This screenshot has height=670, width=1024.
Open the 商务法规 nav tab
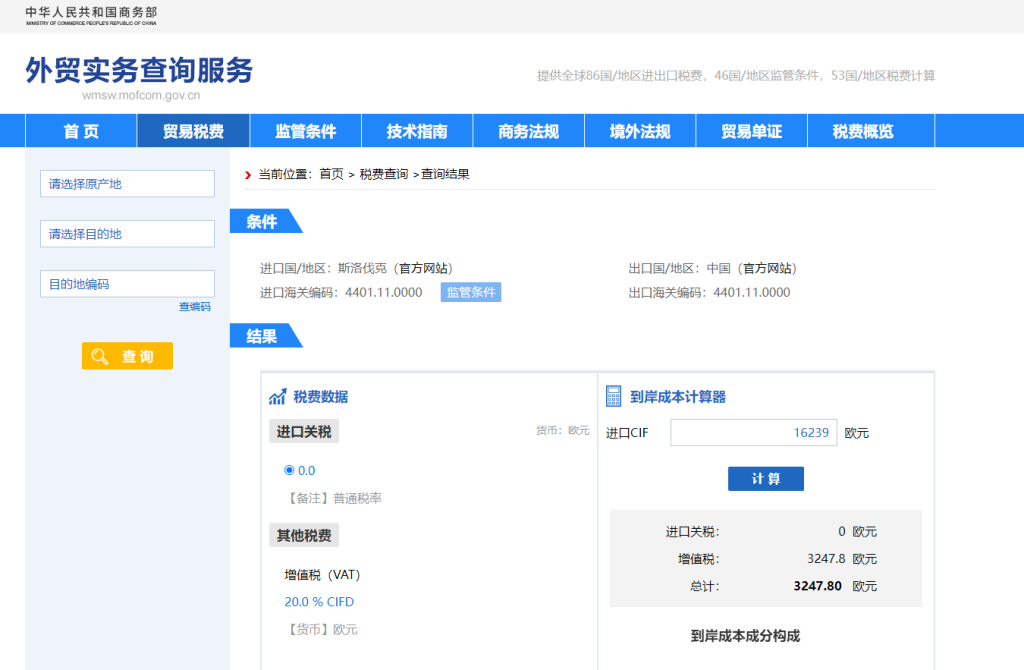coord(528,131)
